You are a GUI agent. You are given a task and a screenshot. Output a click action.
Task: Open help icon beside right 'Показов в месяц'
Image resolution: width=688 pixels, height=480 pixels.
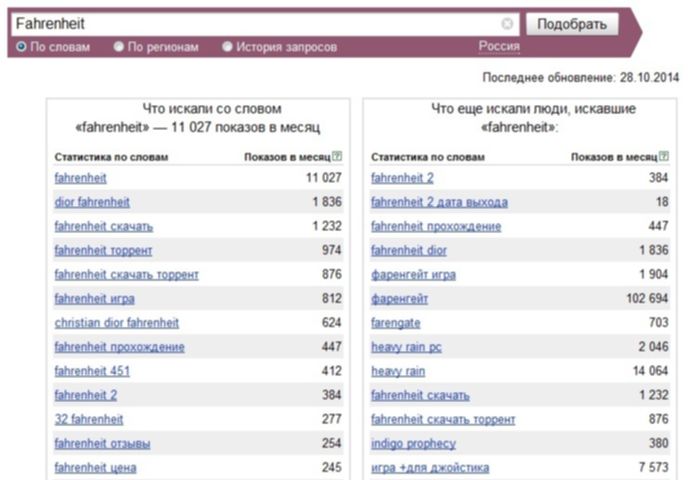(x=664, y=156)
